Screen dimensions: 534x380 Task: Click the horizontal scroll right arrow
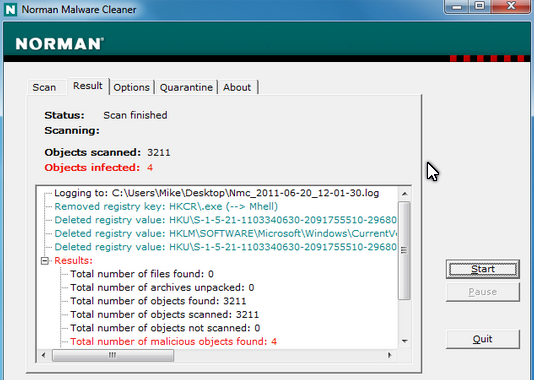pos(390,355)
